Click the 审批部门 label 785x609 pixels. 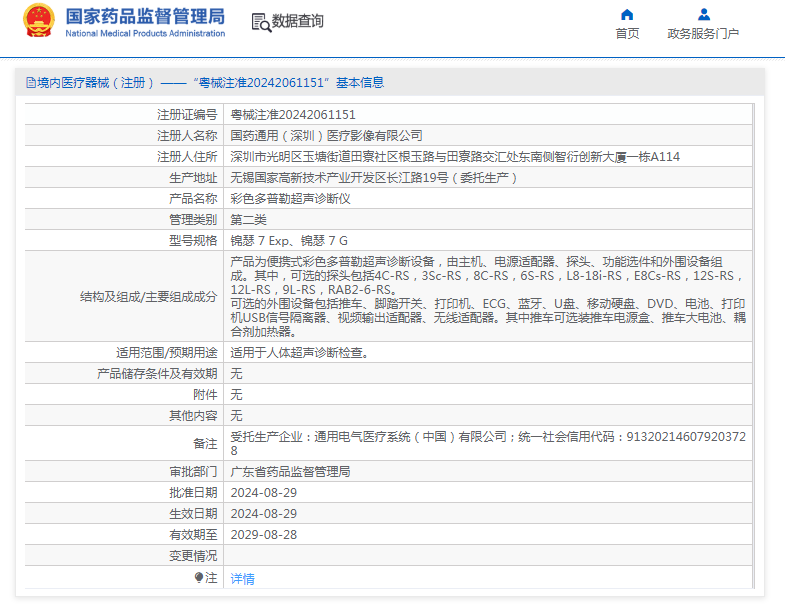point(193,472)
